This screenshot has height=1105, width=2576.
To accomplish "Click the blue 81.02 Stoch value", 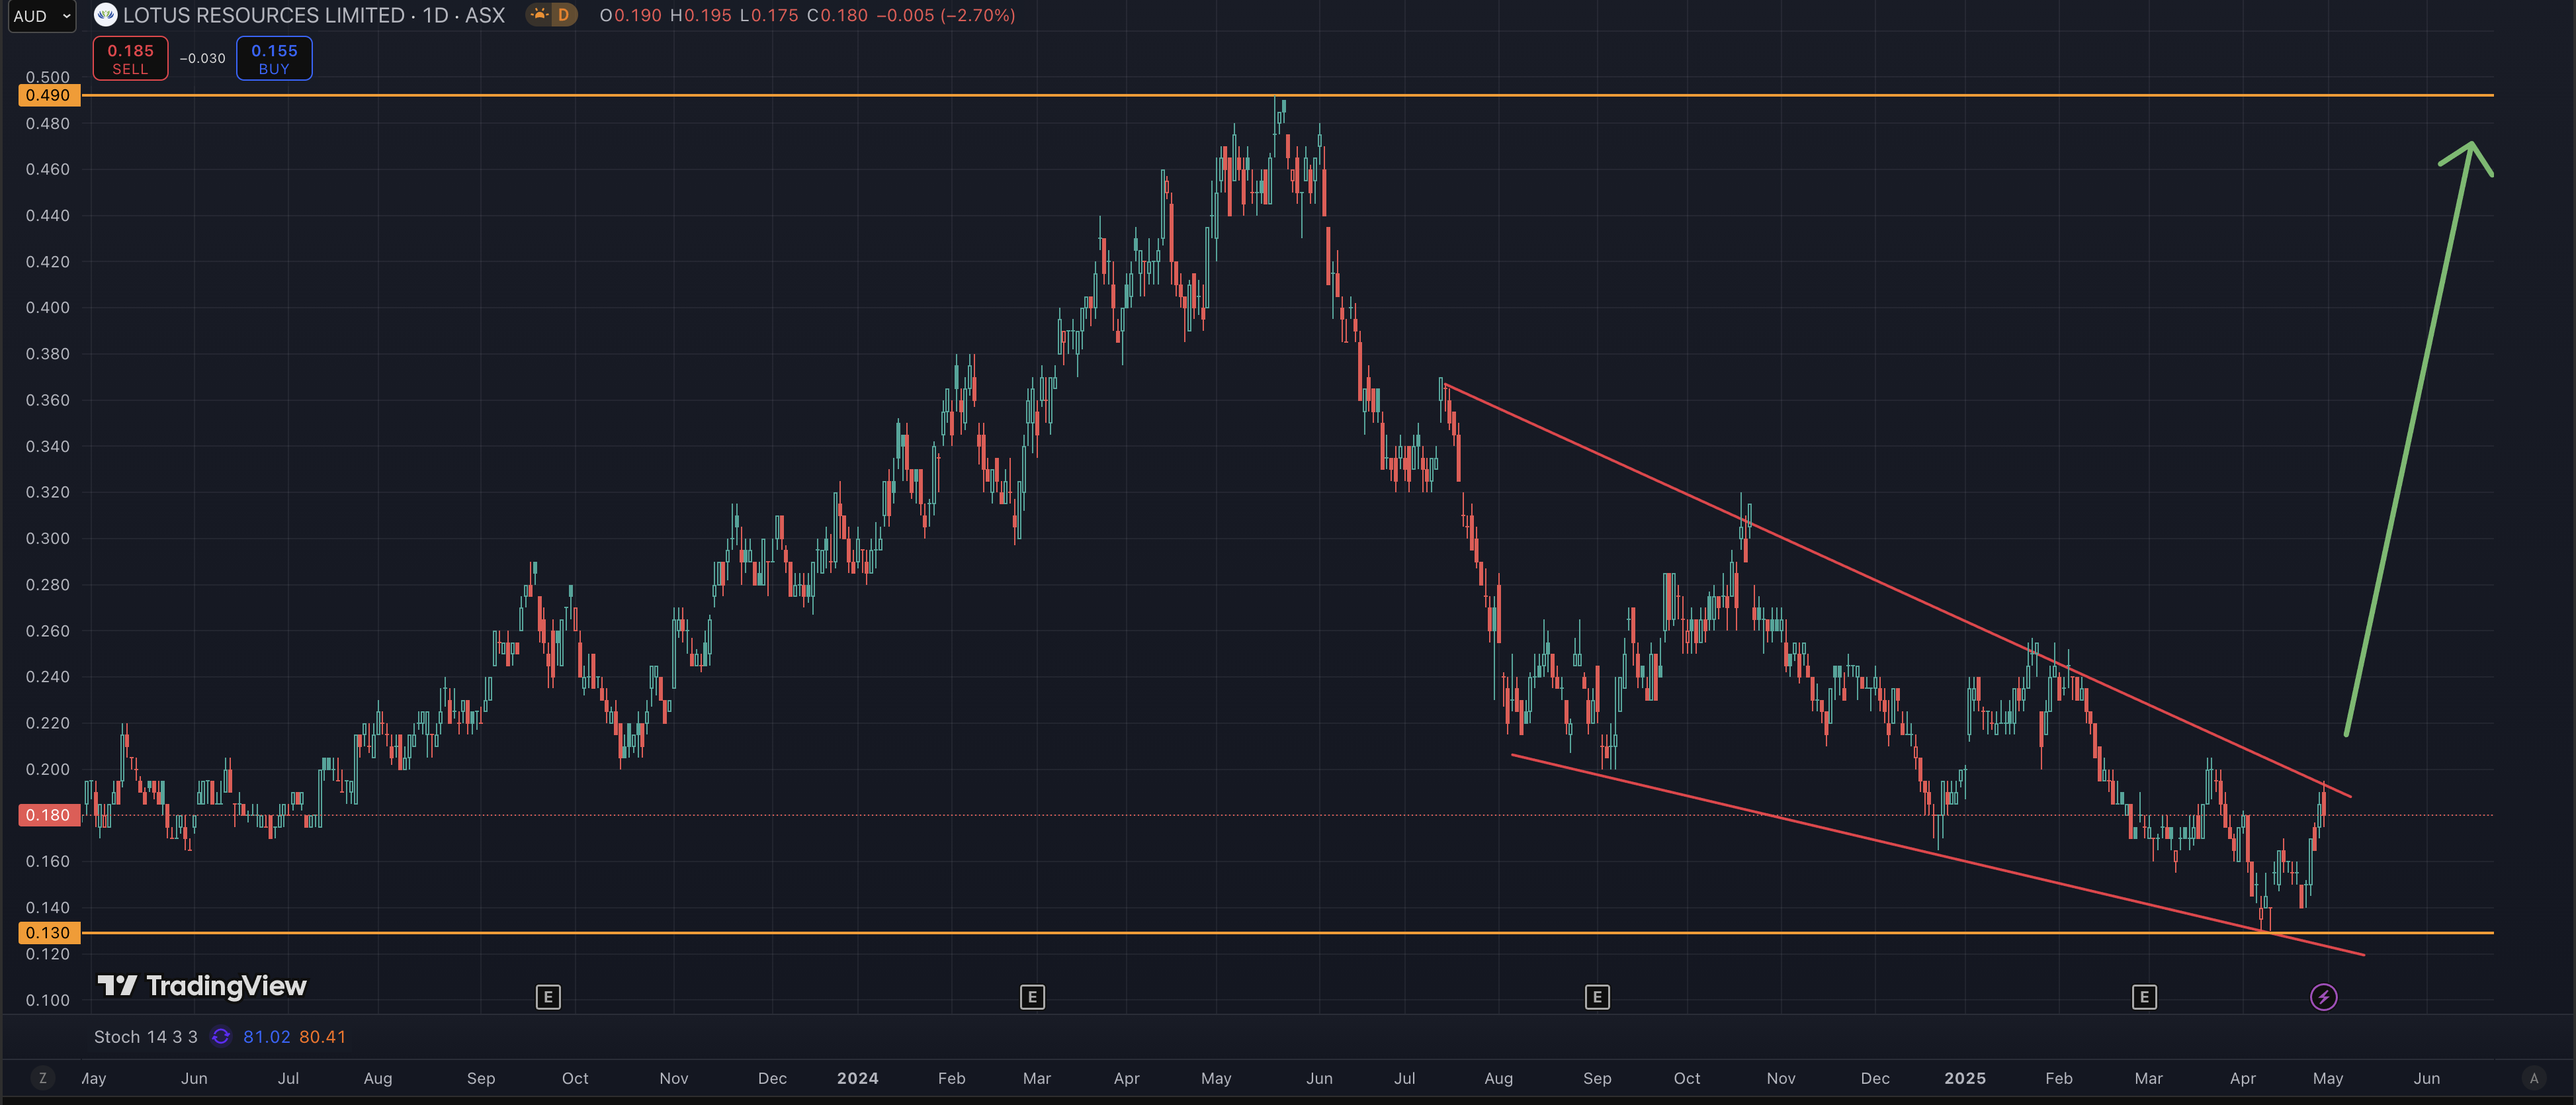I will pos(266,1036).
